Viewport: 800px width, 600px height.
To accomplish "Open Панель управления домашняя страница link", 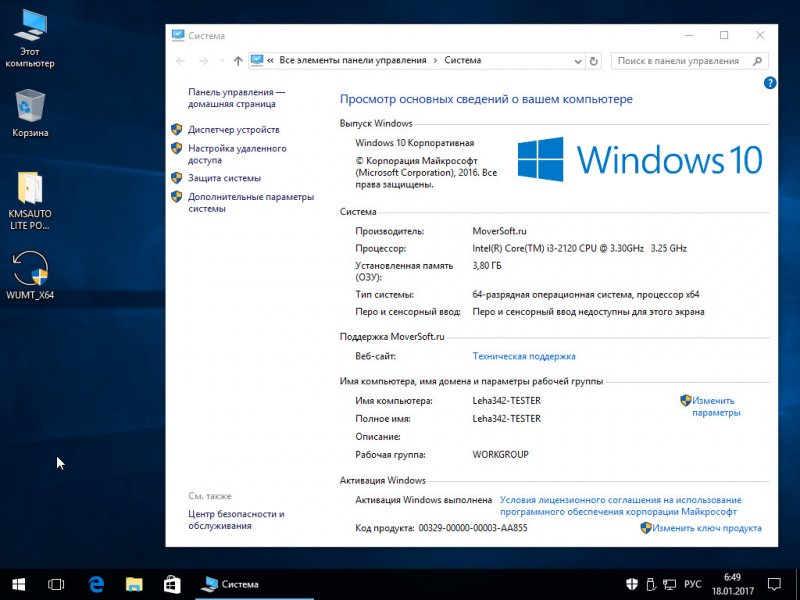I will [x=236, y=97].
